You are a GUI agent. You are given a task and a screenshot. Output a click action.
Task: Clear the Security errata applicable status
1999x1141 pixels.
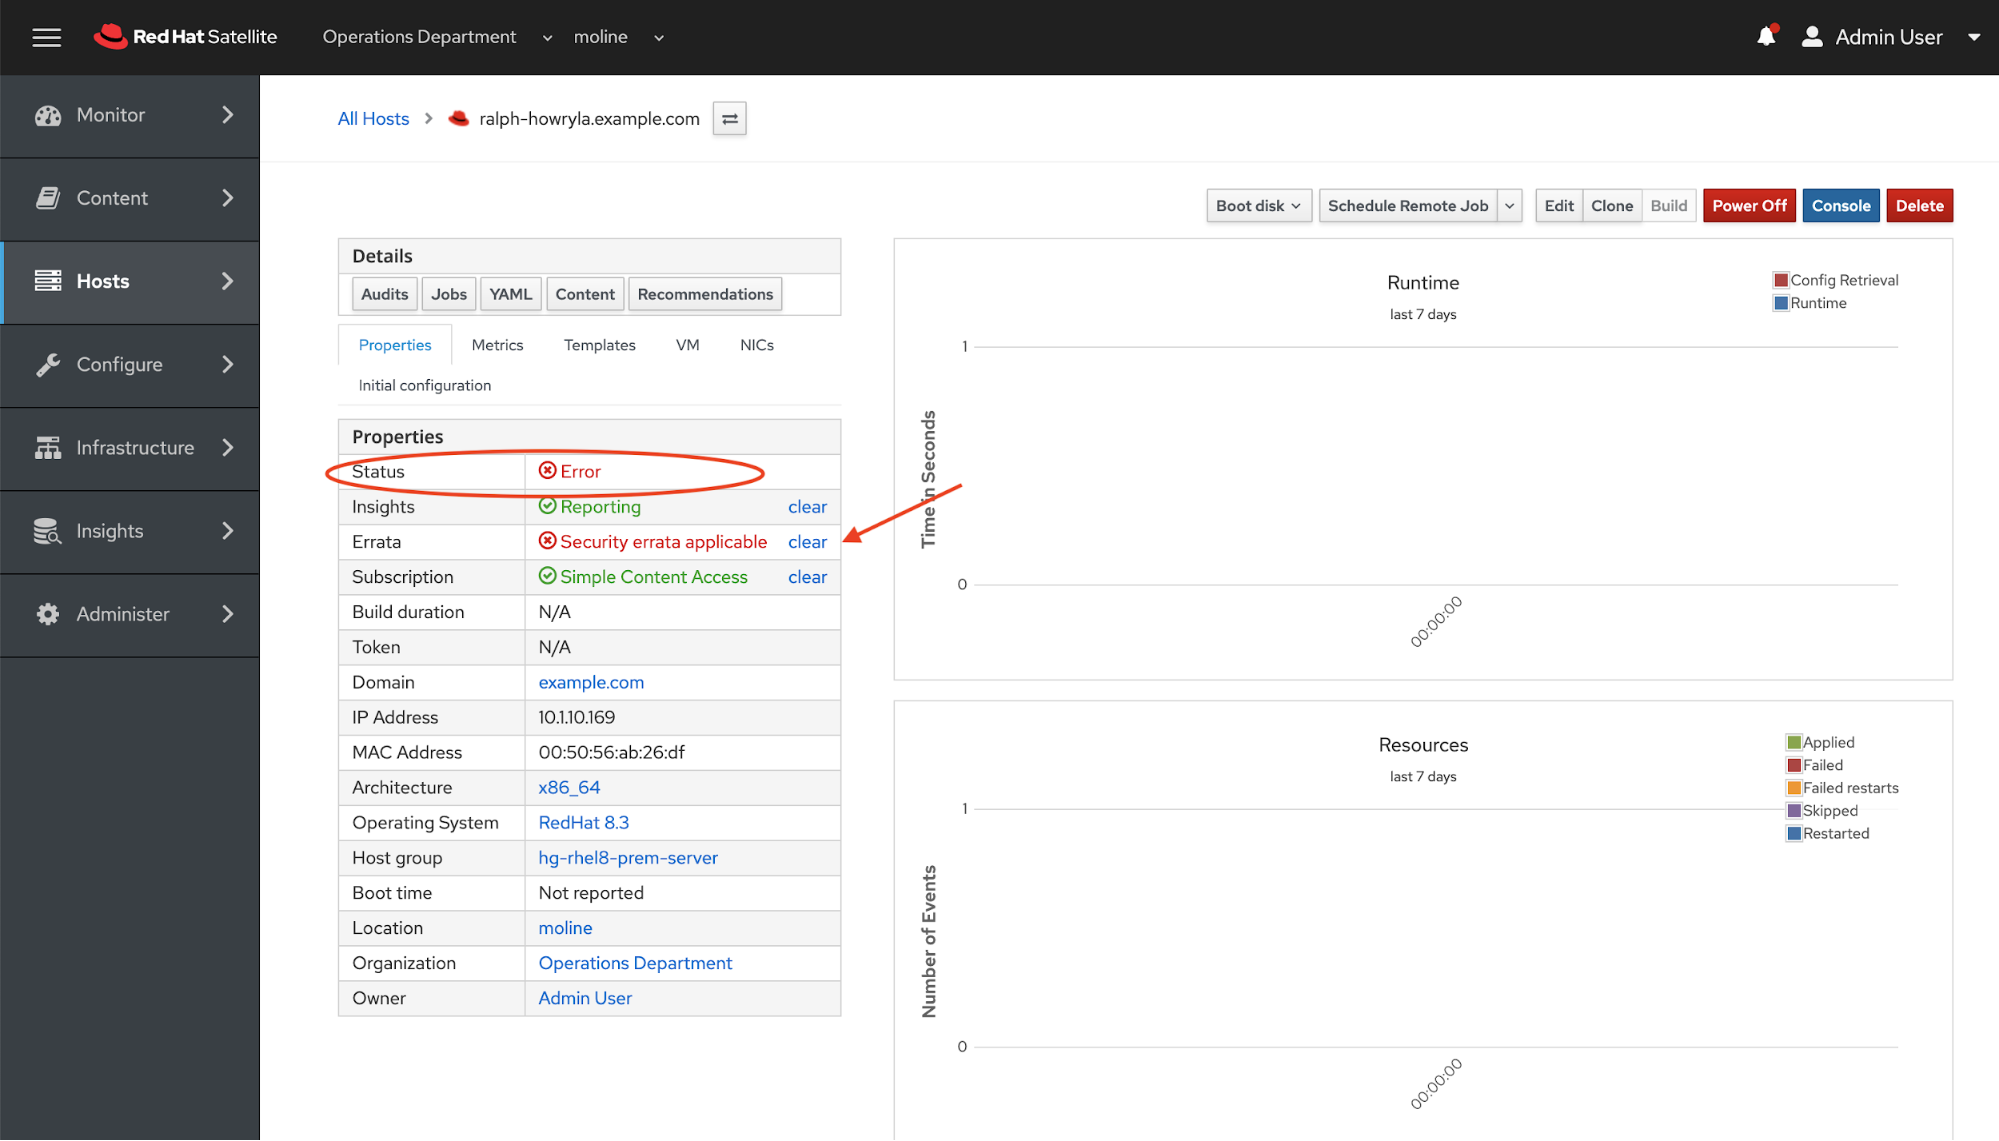(x=807, y=541)
